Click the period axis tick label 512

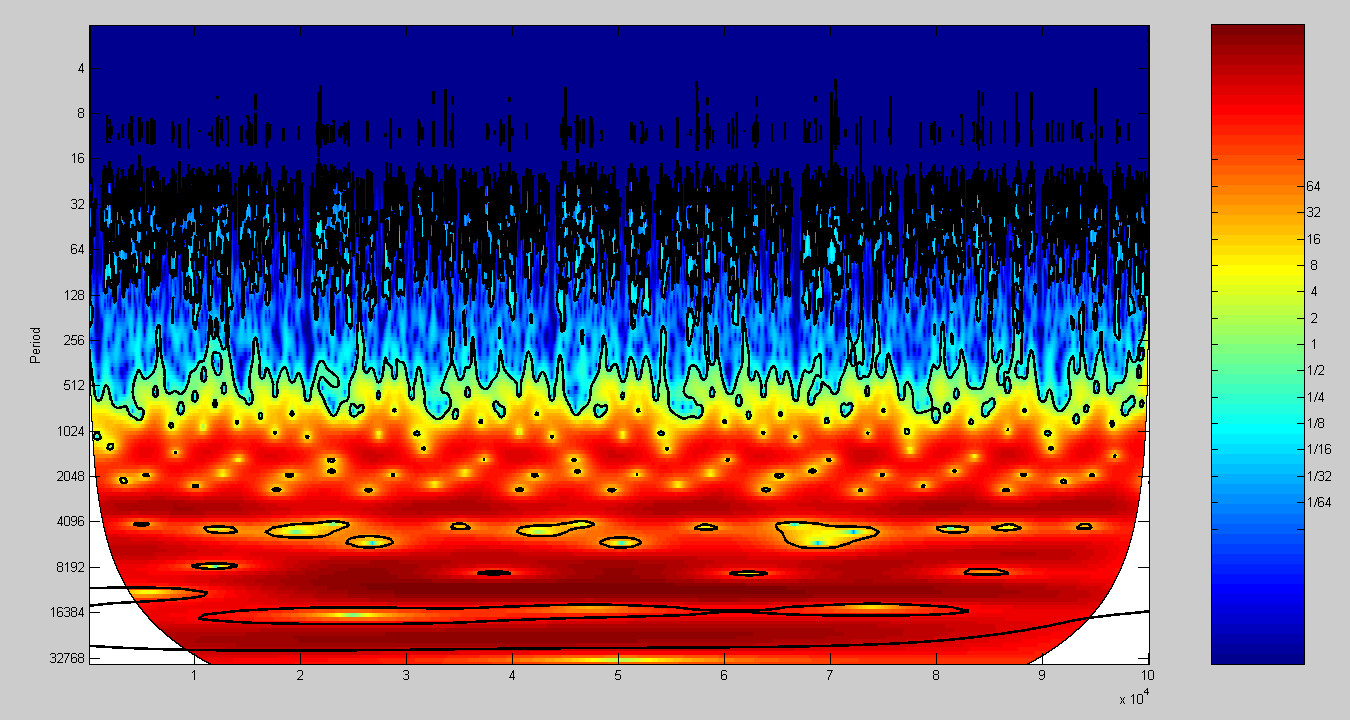click(x=75, y=386)
